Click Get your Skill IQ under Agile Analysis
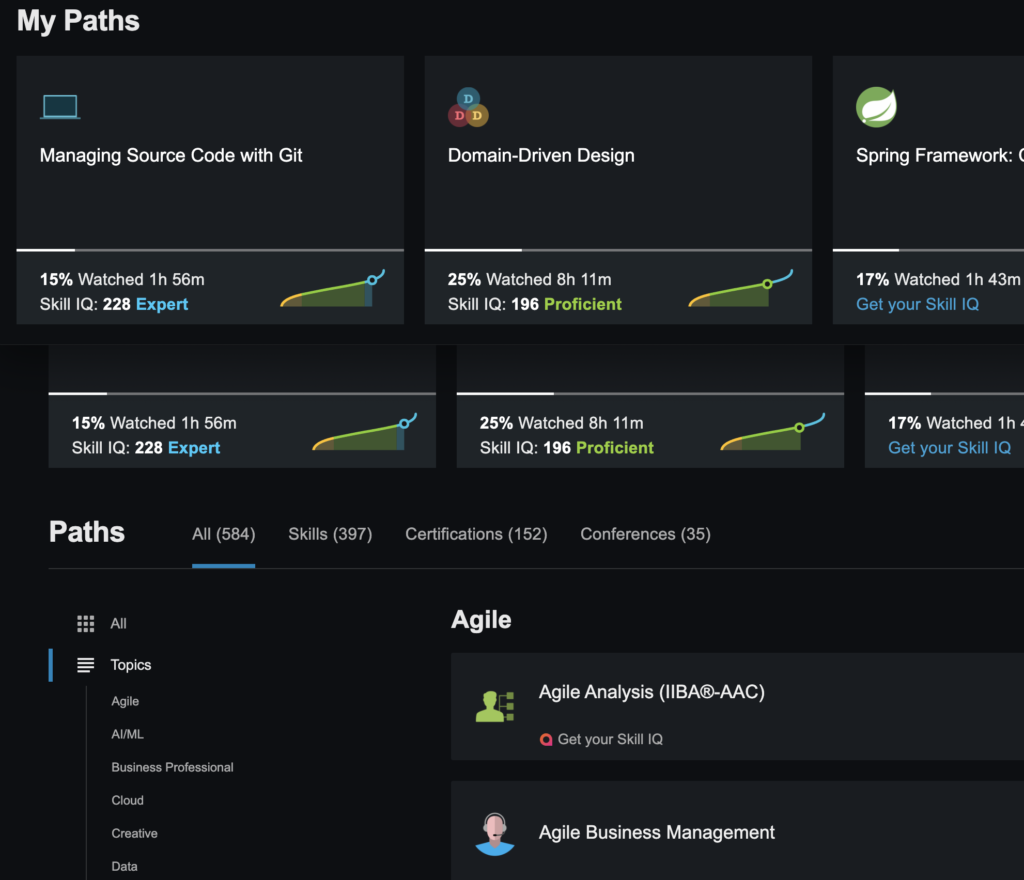The image size is (1024, 880). point(610,739)
